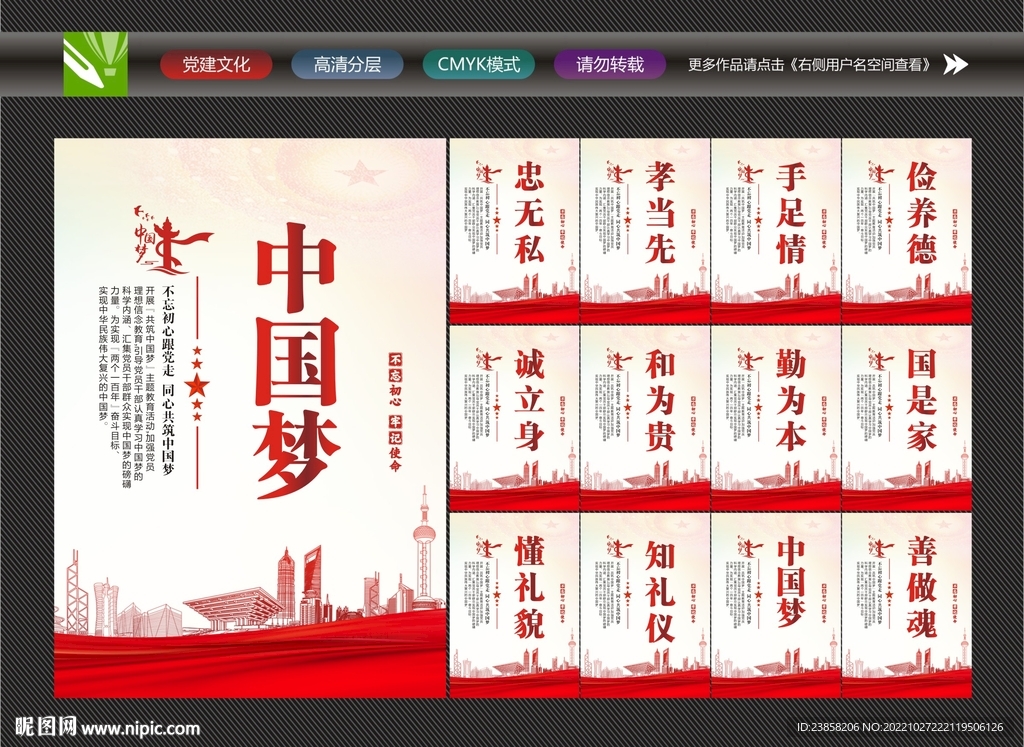Click the 高清分层 button
Viewport: 1024px width, 747px height.
point(347,65)
